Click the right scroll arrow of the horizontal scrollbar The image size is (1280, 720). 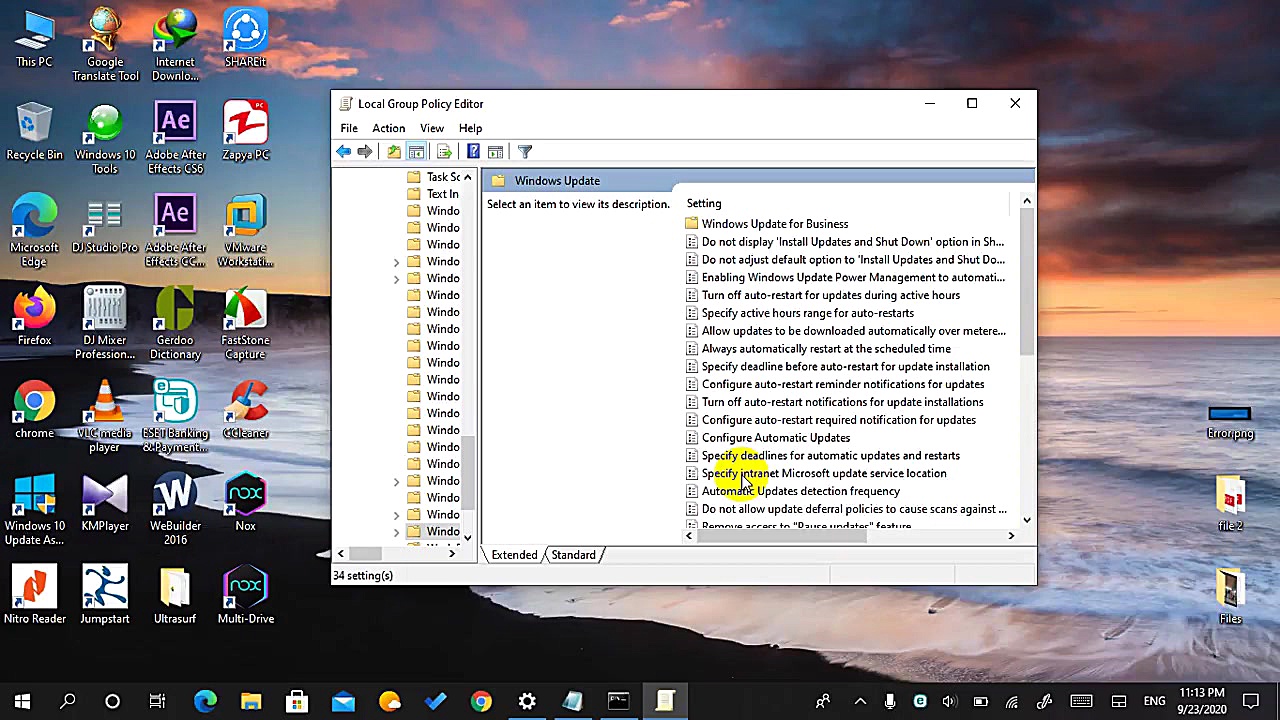1010,536
